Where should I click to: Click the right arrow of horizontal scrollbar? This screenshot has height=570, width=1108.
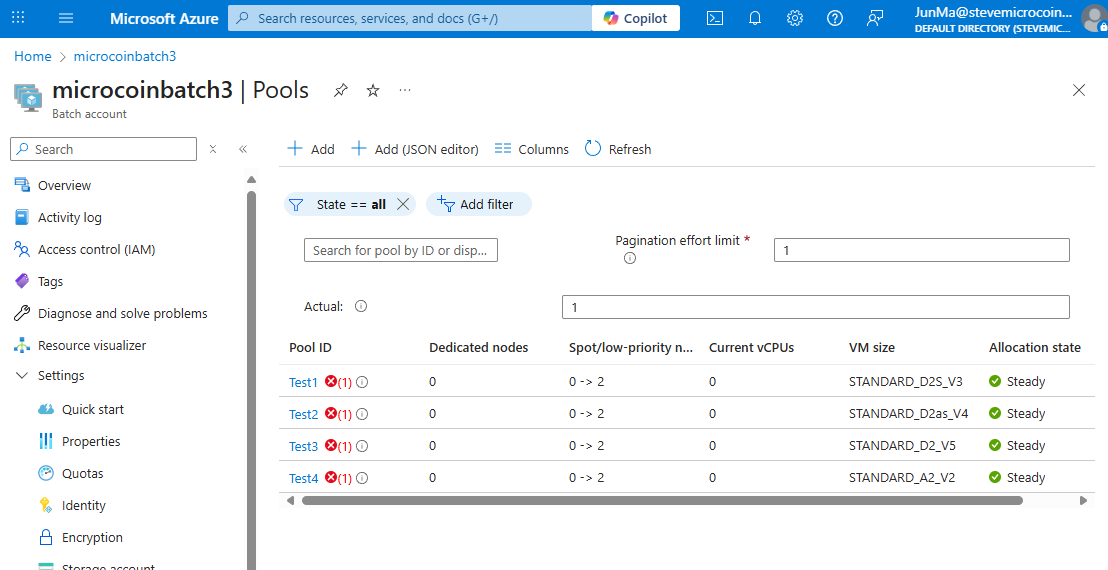click(1083, 501)
